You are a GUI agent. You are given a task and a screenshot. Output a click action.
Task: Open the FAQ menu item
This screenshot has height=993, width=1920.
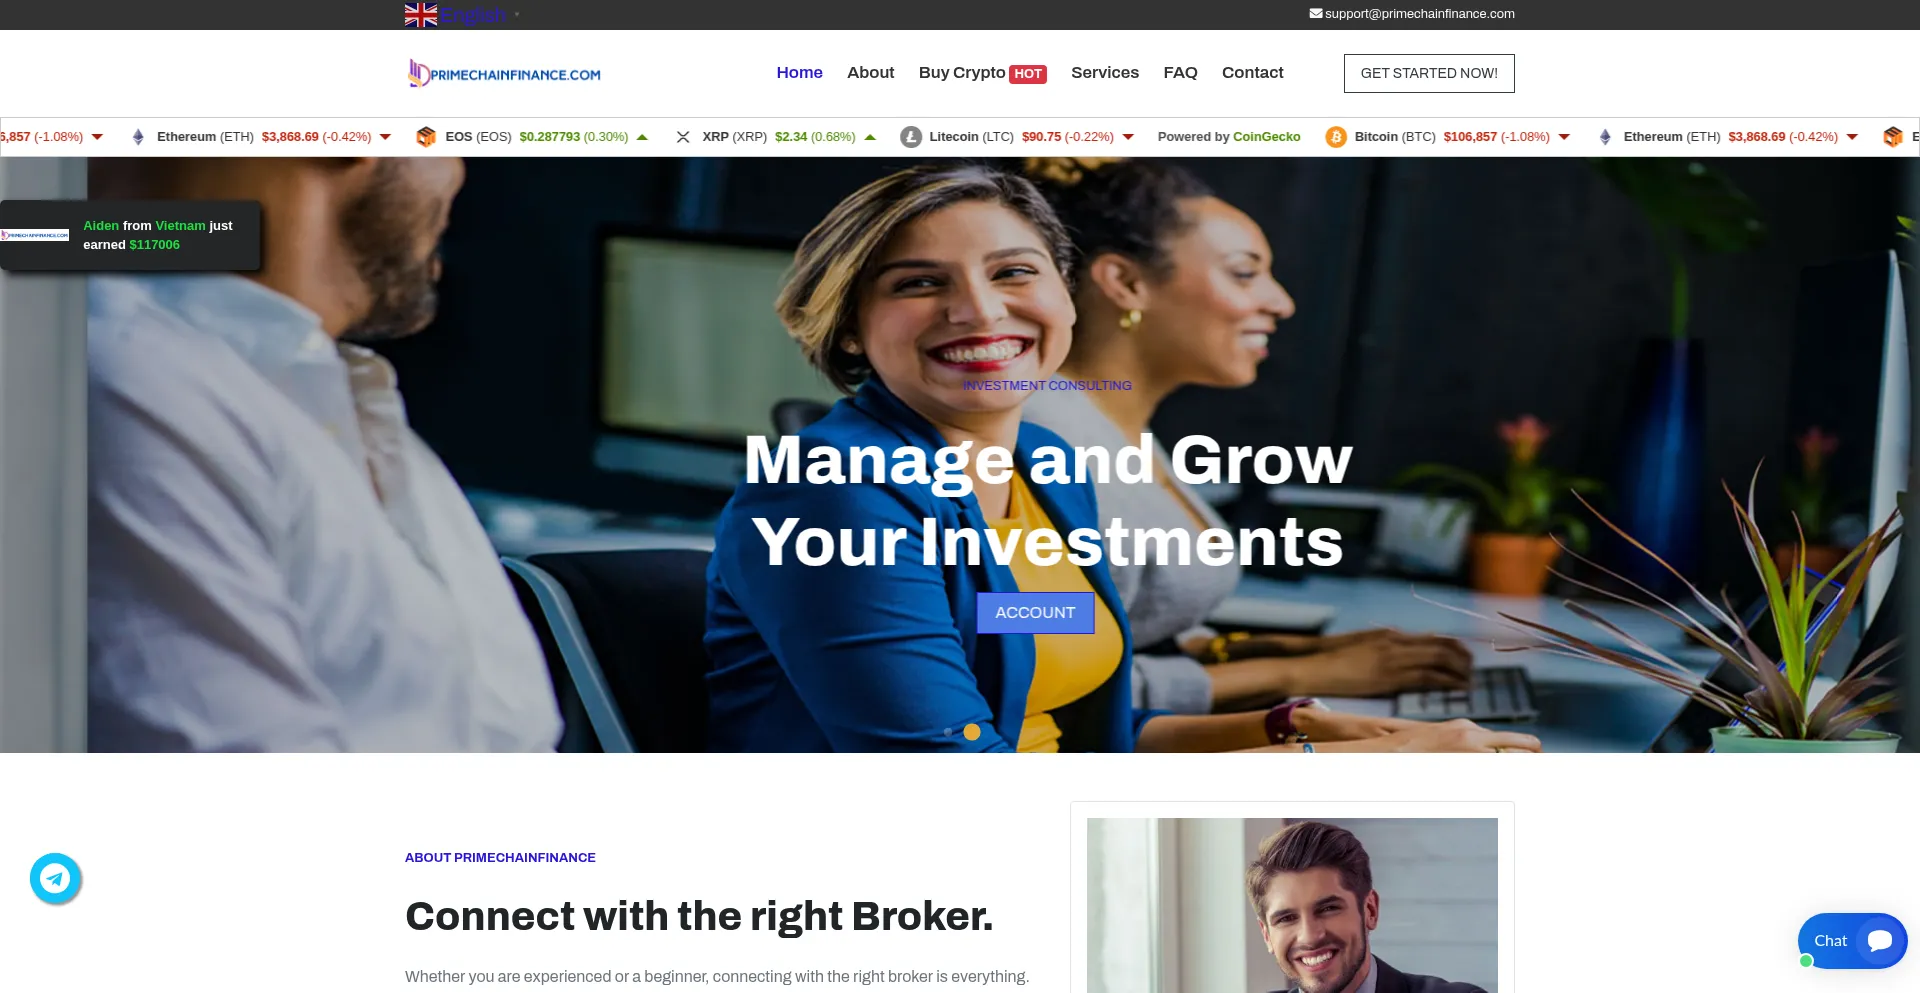[1180, 73]
